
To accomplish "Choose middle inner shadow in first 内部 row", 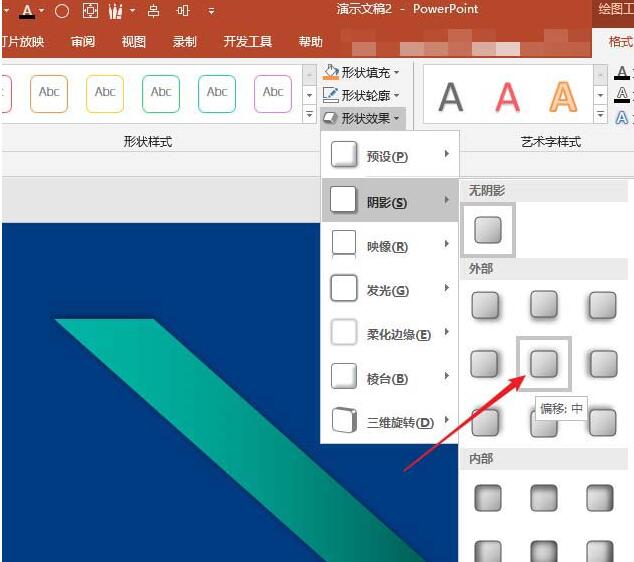I will (544, 498).
